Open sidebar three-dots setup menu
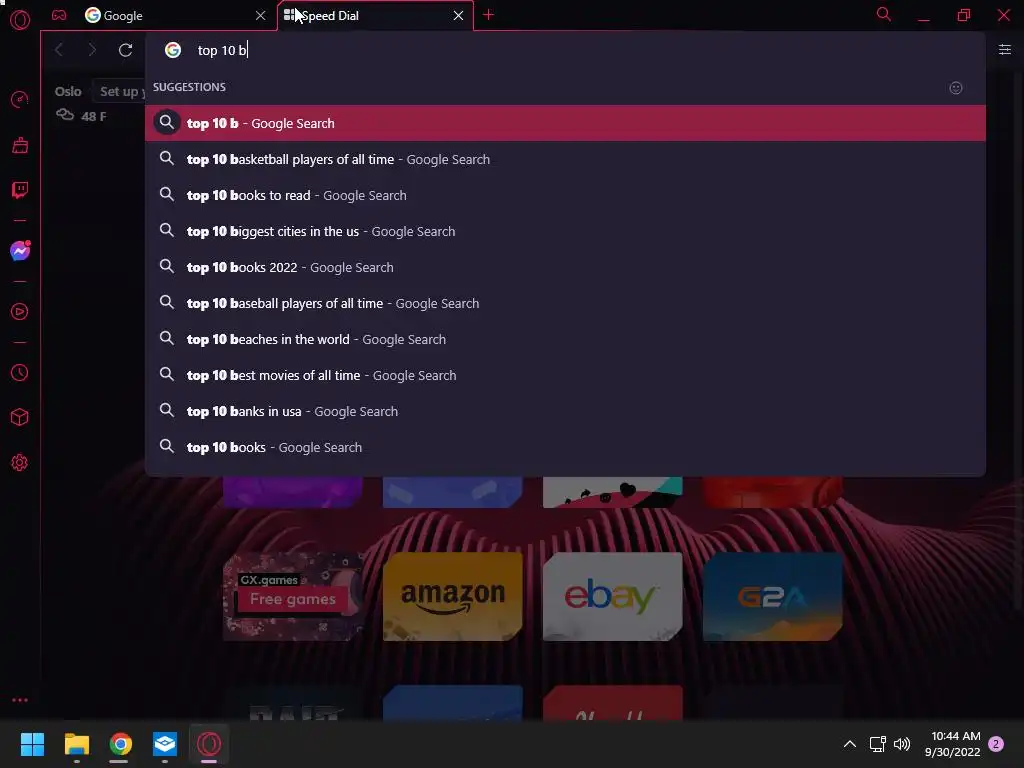This screenshot has height=768, width=1024. 20,700
